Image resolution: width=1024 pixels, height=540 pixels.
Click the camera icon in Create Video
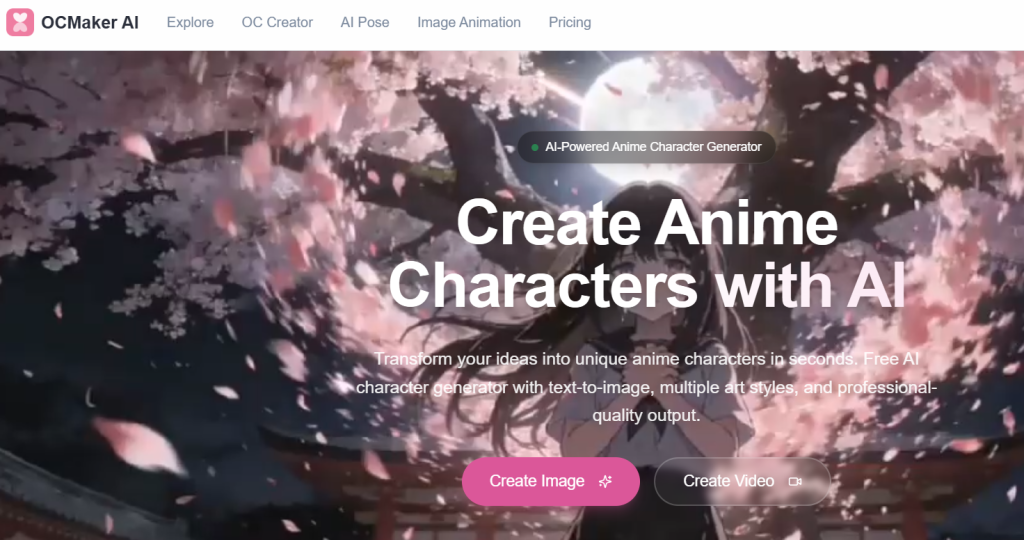[x=795, y=481]
